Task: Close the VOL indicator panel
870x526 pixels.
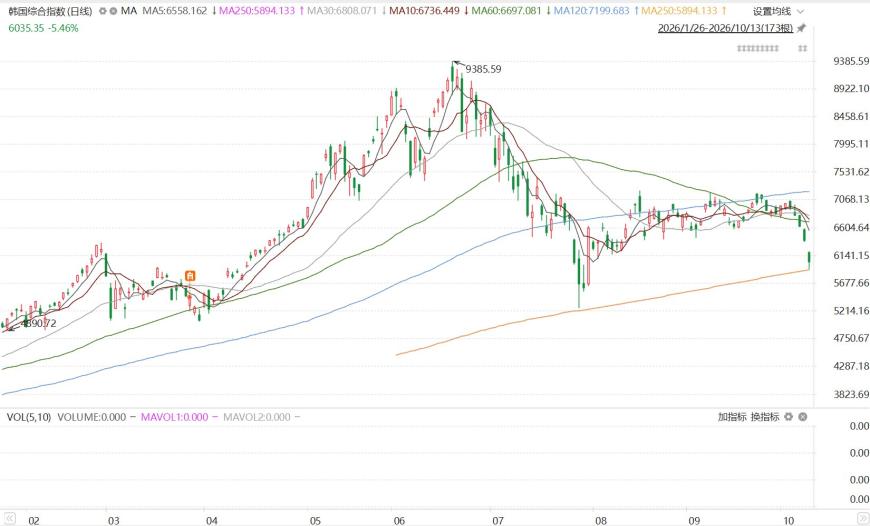Action: (x=802, y=417)
